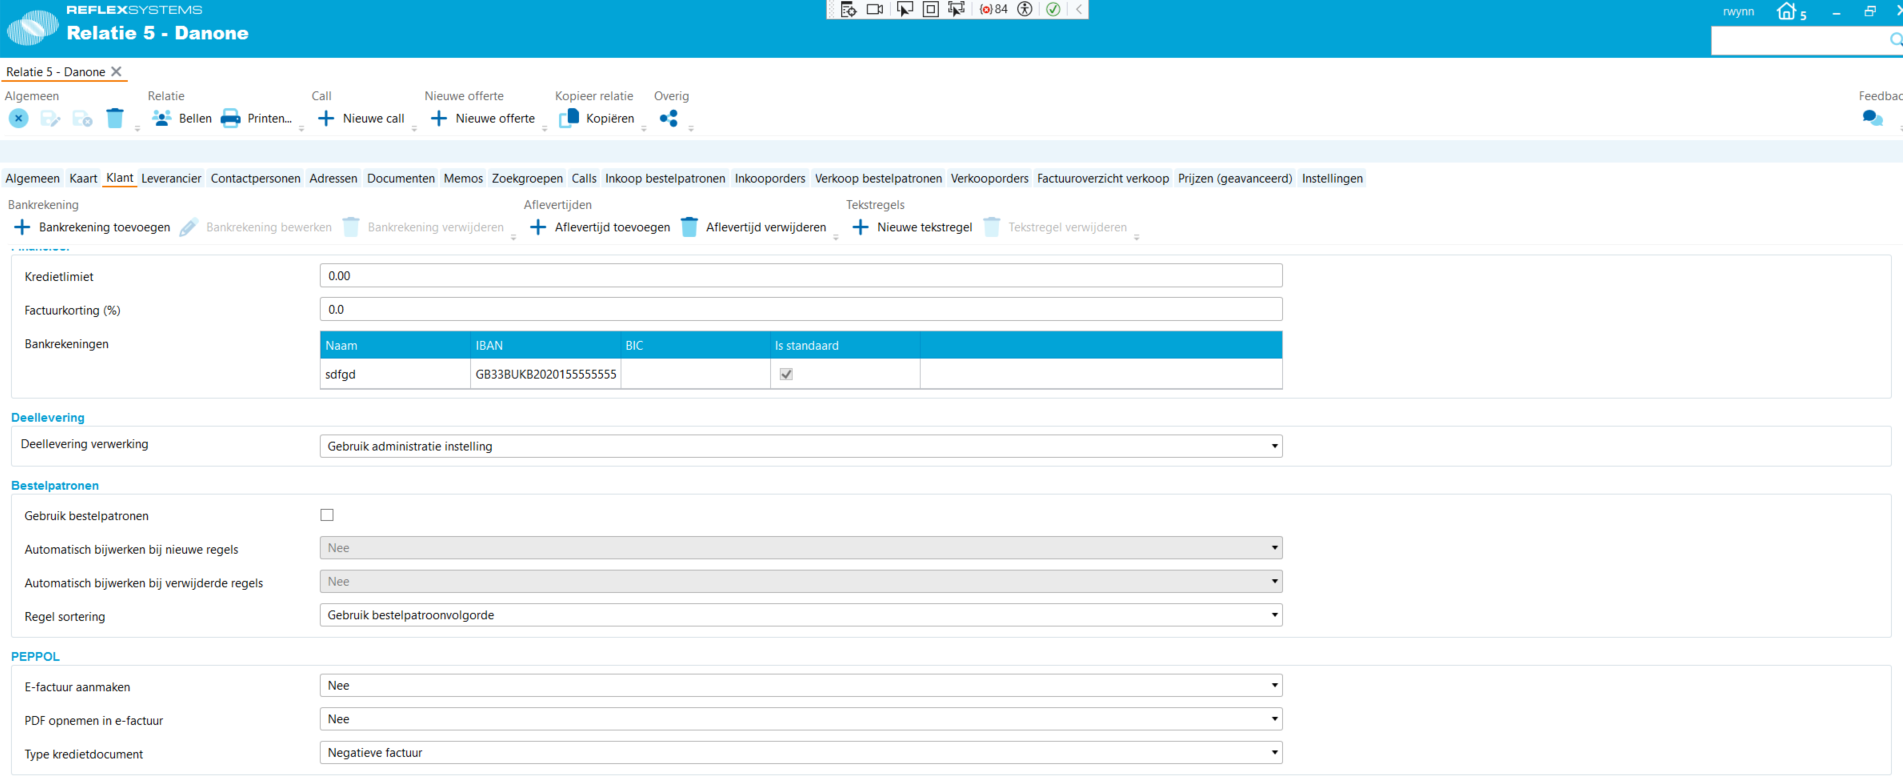Click the blue circular cancel icon in Algemeen
This screenshot has width=1903, height=780.
19,118
